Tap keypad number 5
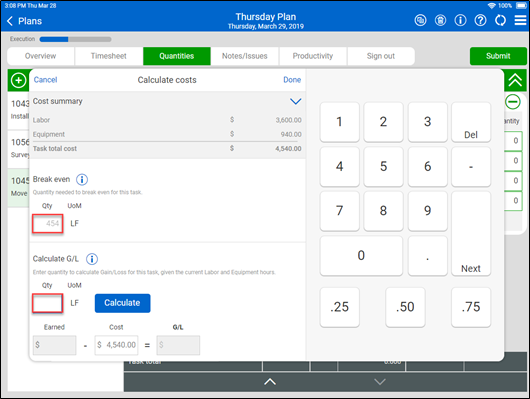The image size is (530, 399). tap(383, 166)
